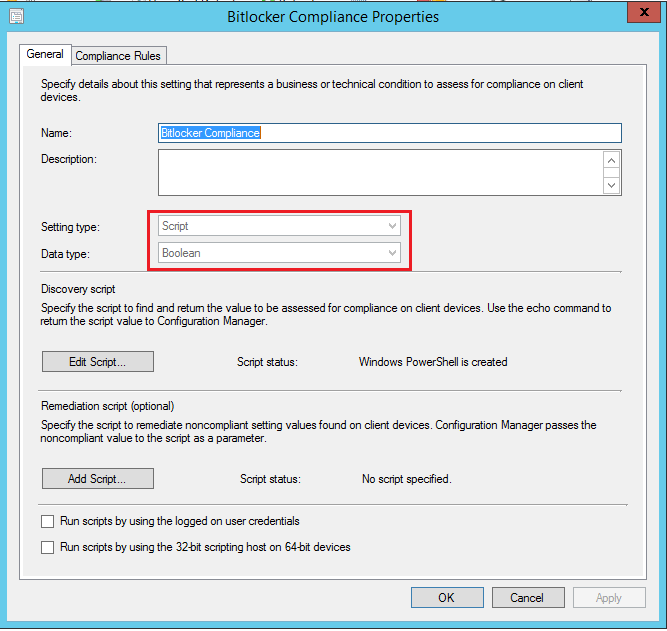Click the Apply button

[609, 597]
